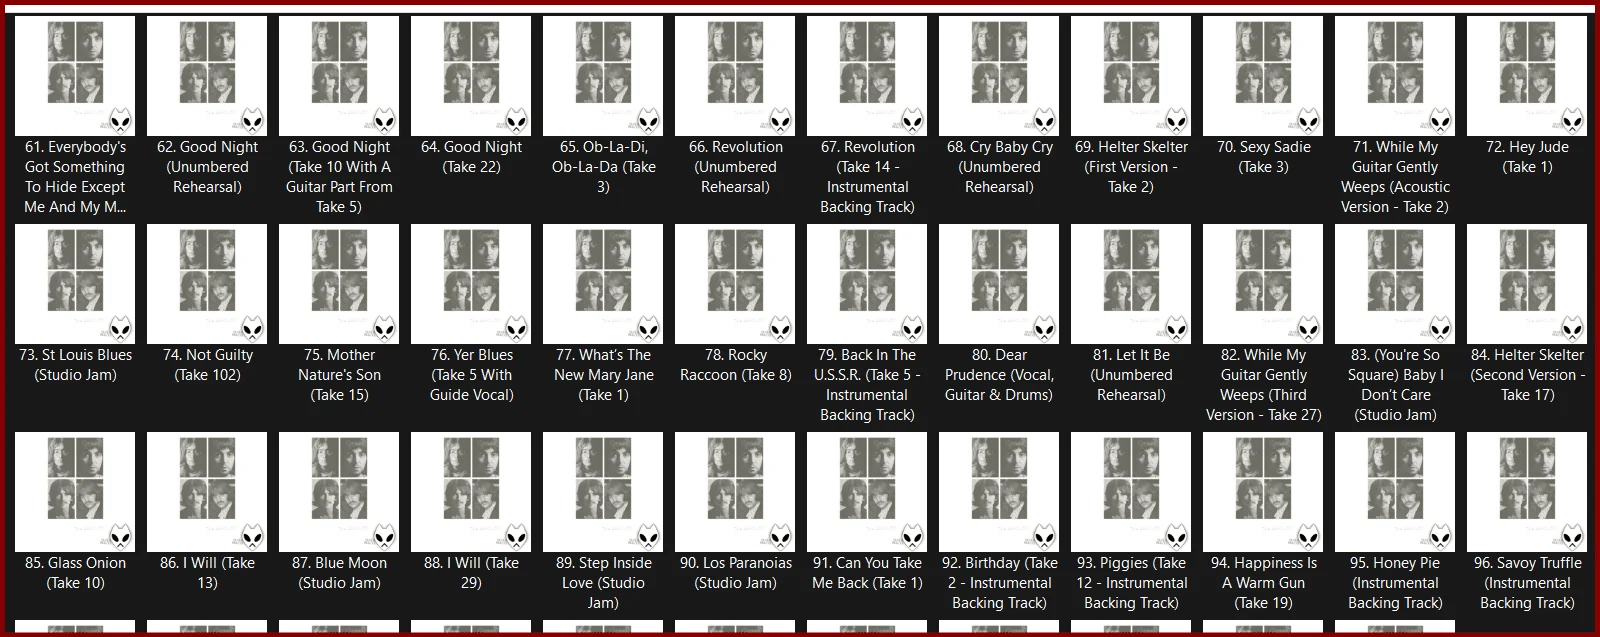Click the title text "72. Hey Jude (Take 1)"
This screenshot has width=1600, height=637.
1527,157
